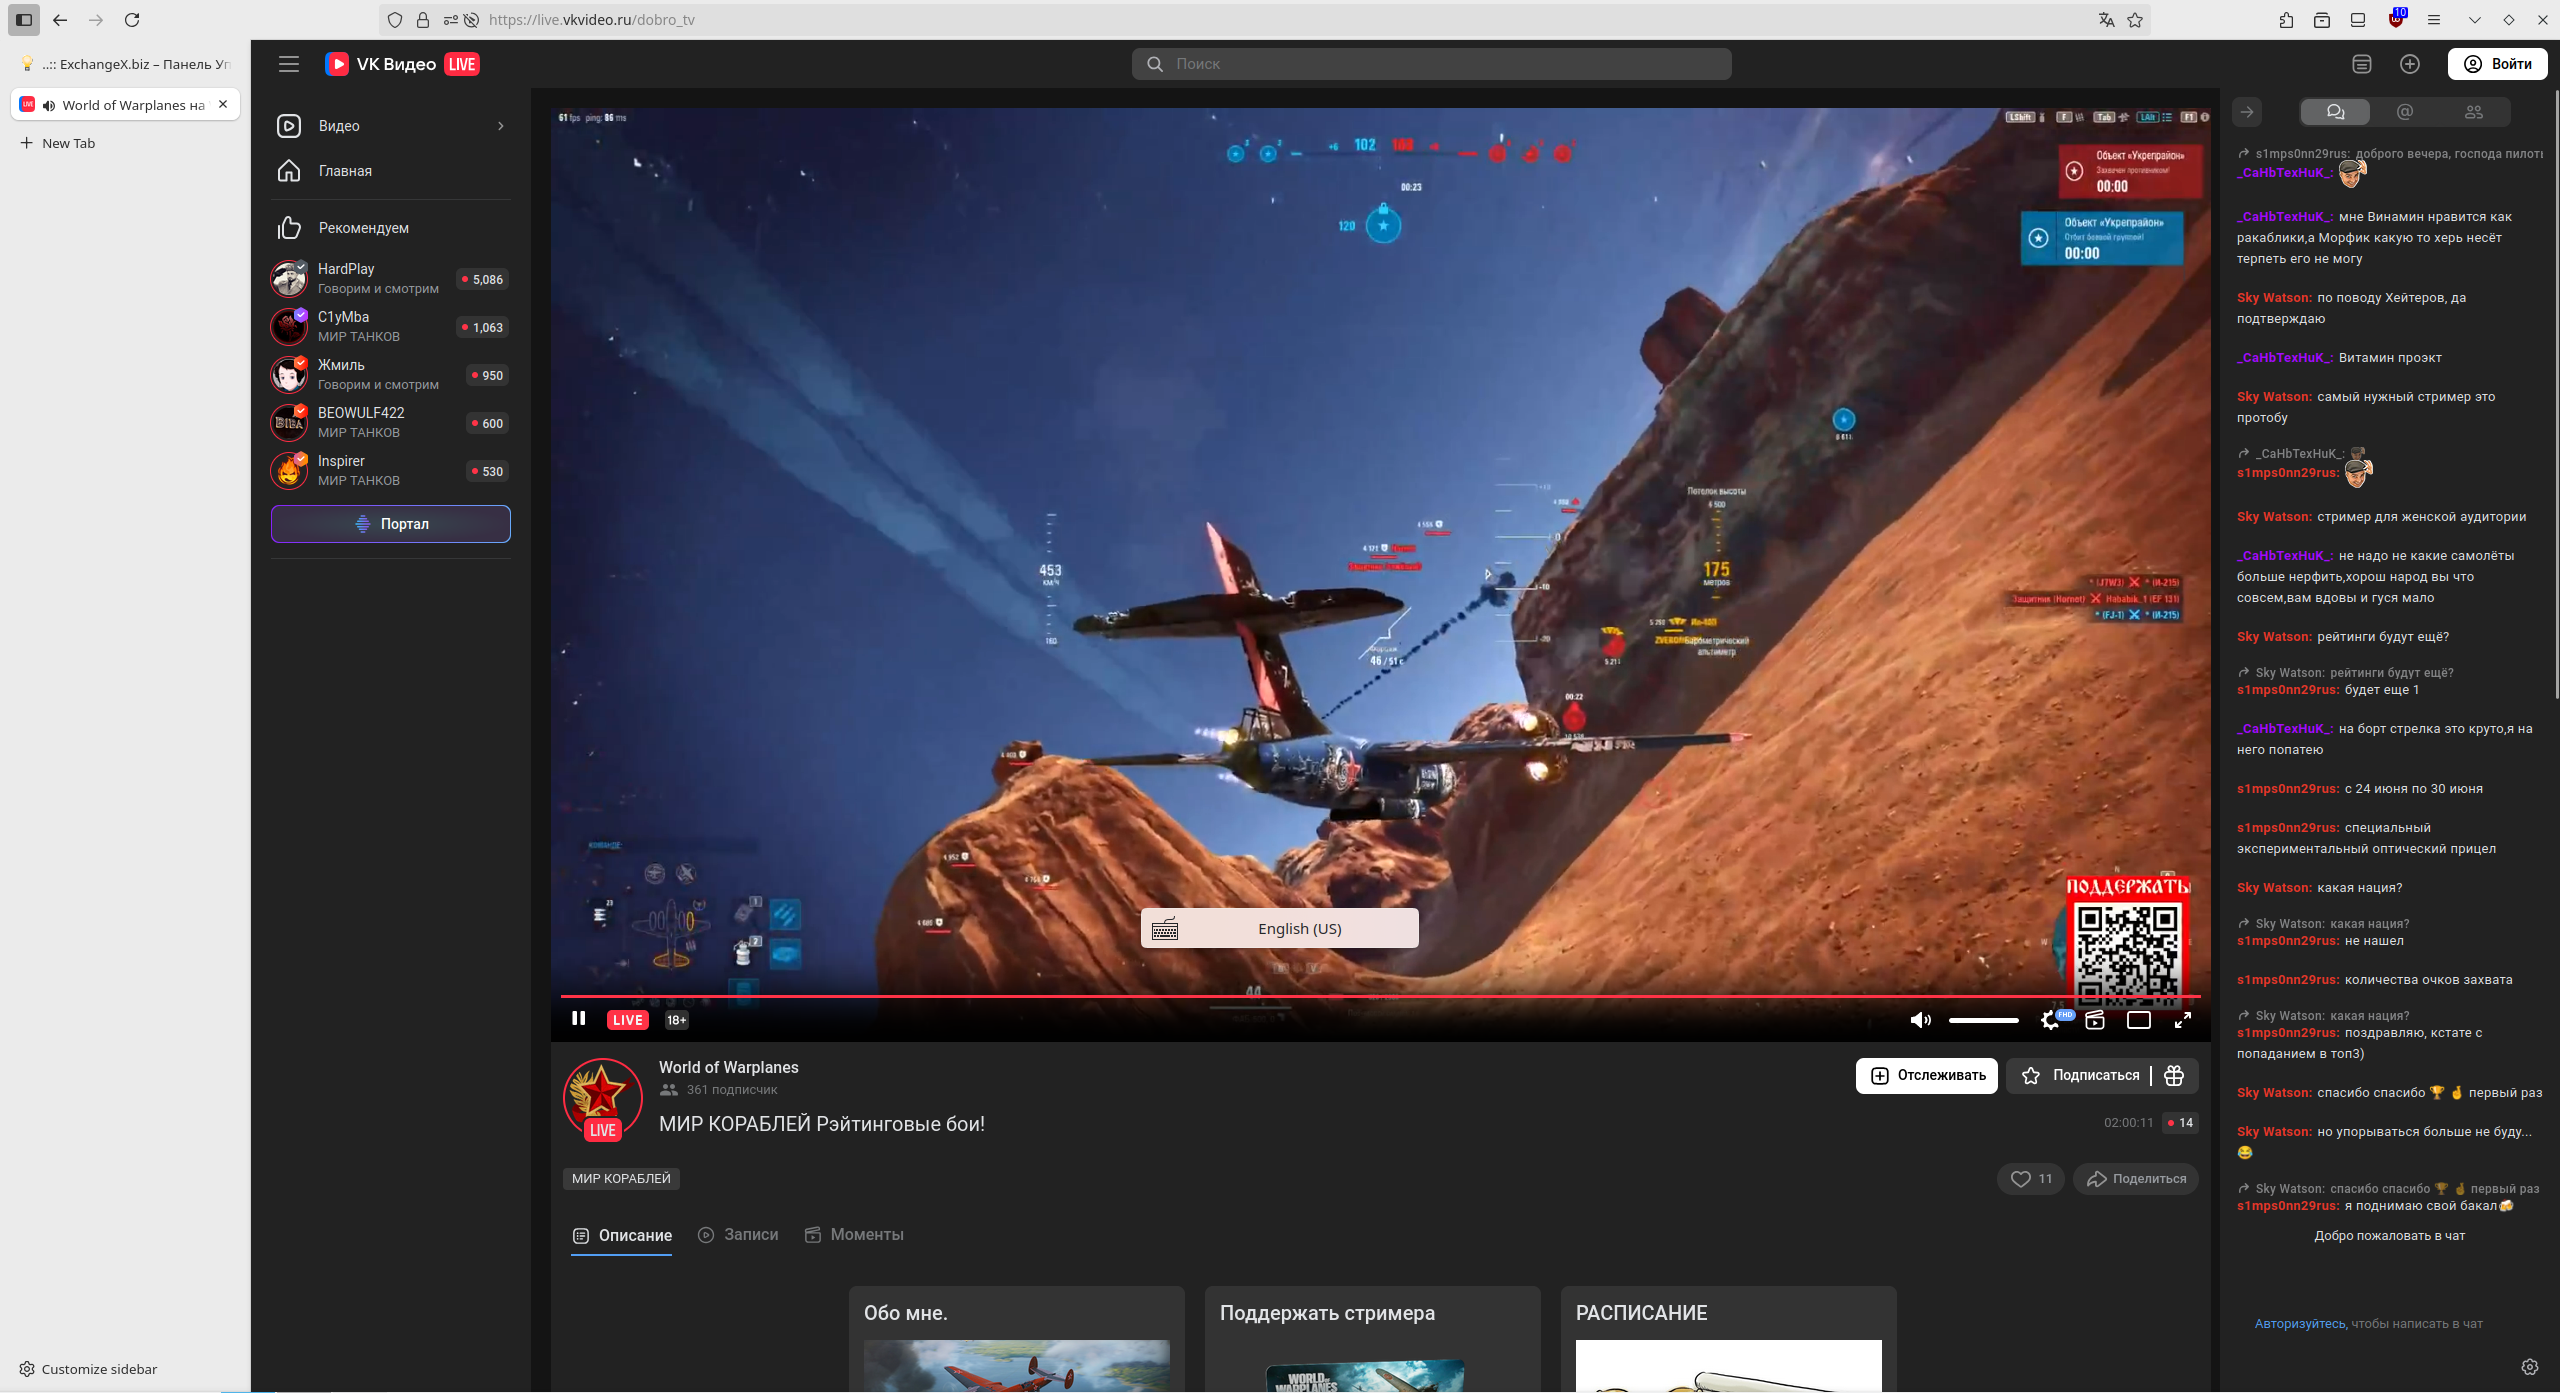Show chat participants list
The image size is (2560, 1393).
[x=2474, y=112]
